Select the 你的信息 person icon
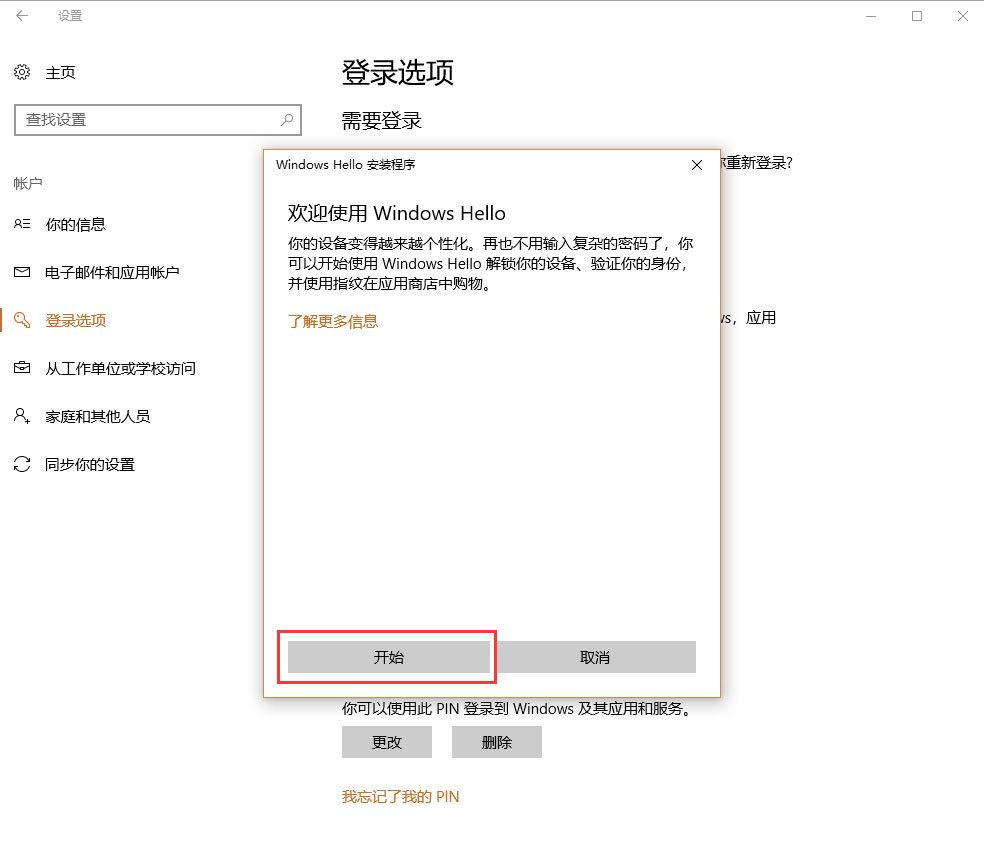 (x=22, y=224)
